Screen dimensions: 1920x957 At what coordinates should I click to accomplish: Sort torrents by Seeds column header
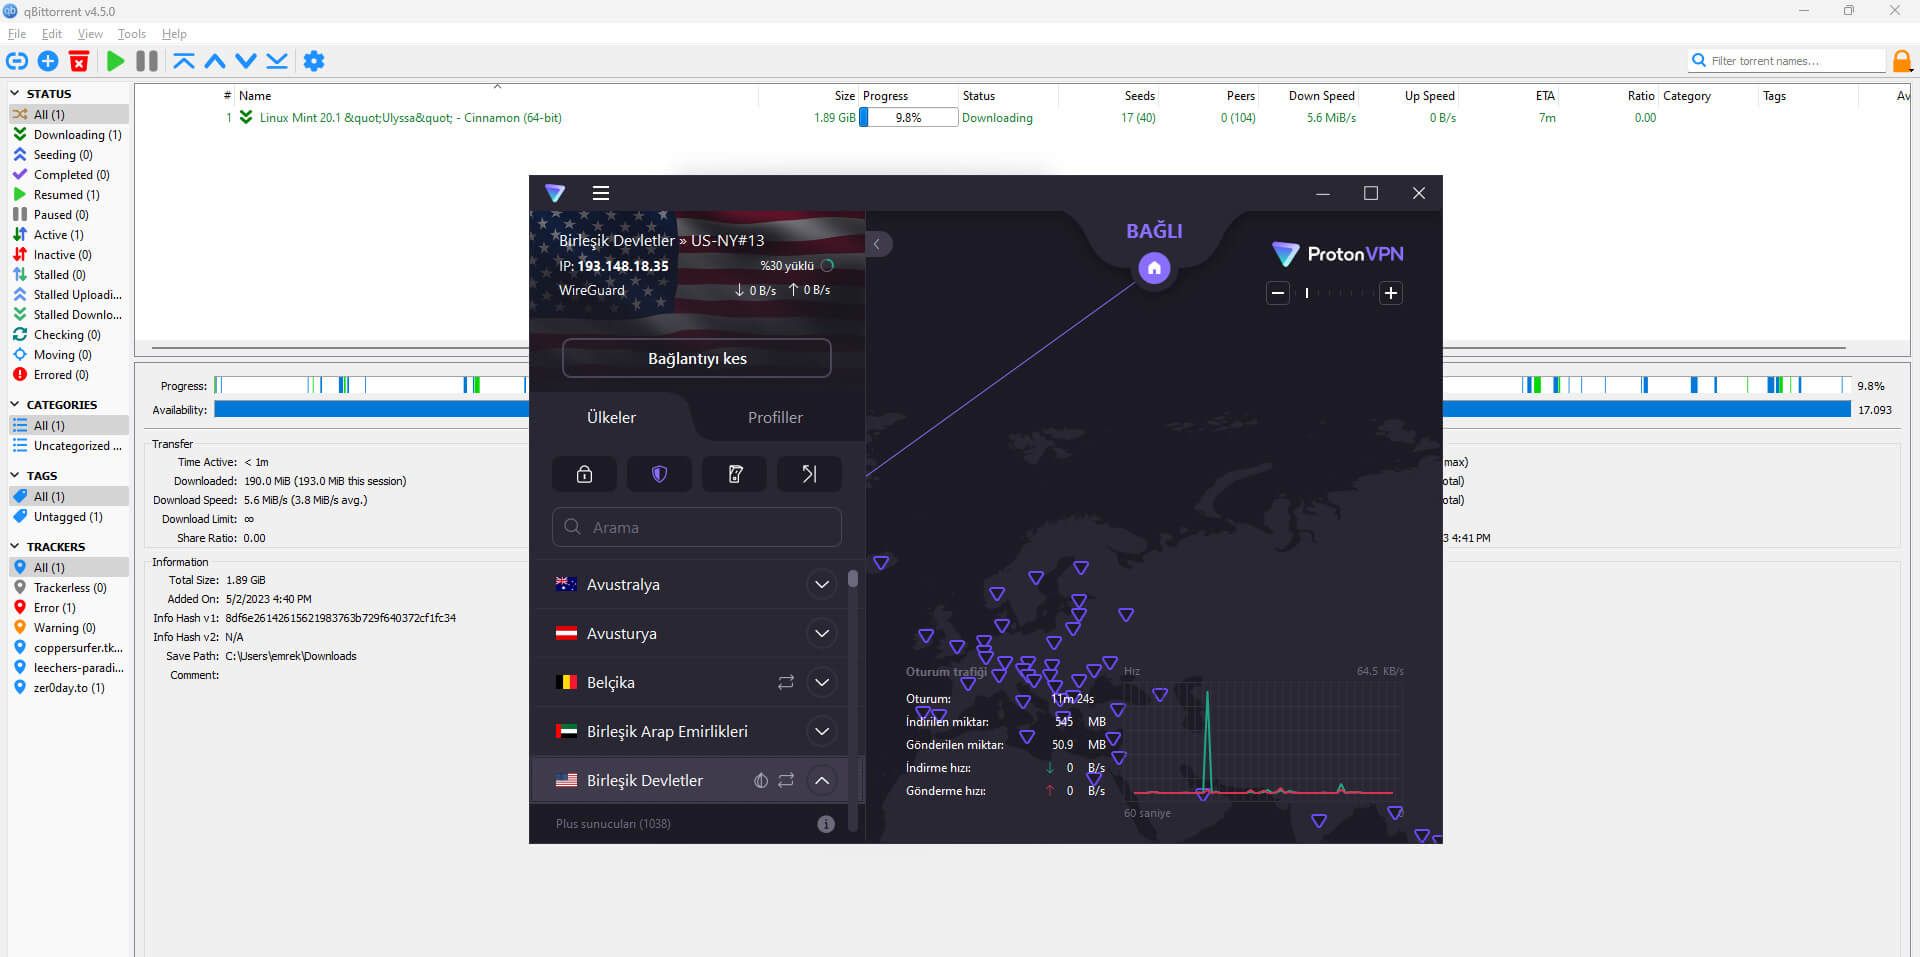(1139, 96)
